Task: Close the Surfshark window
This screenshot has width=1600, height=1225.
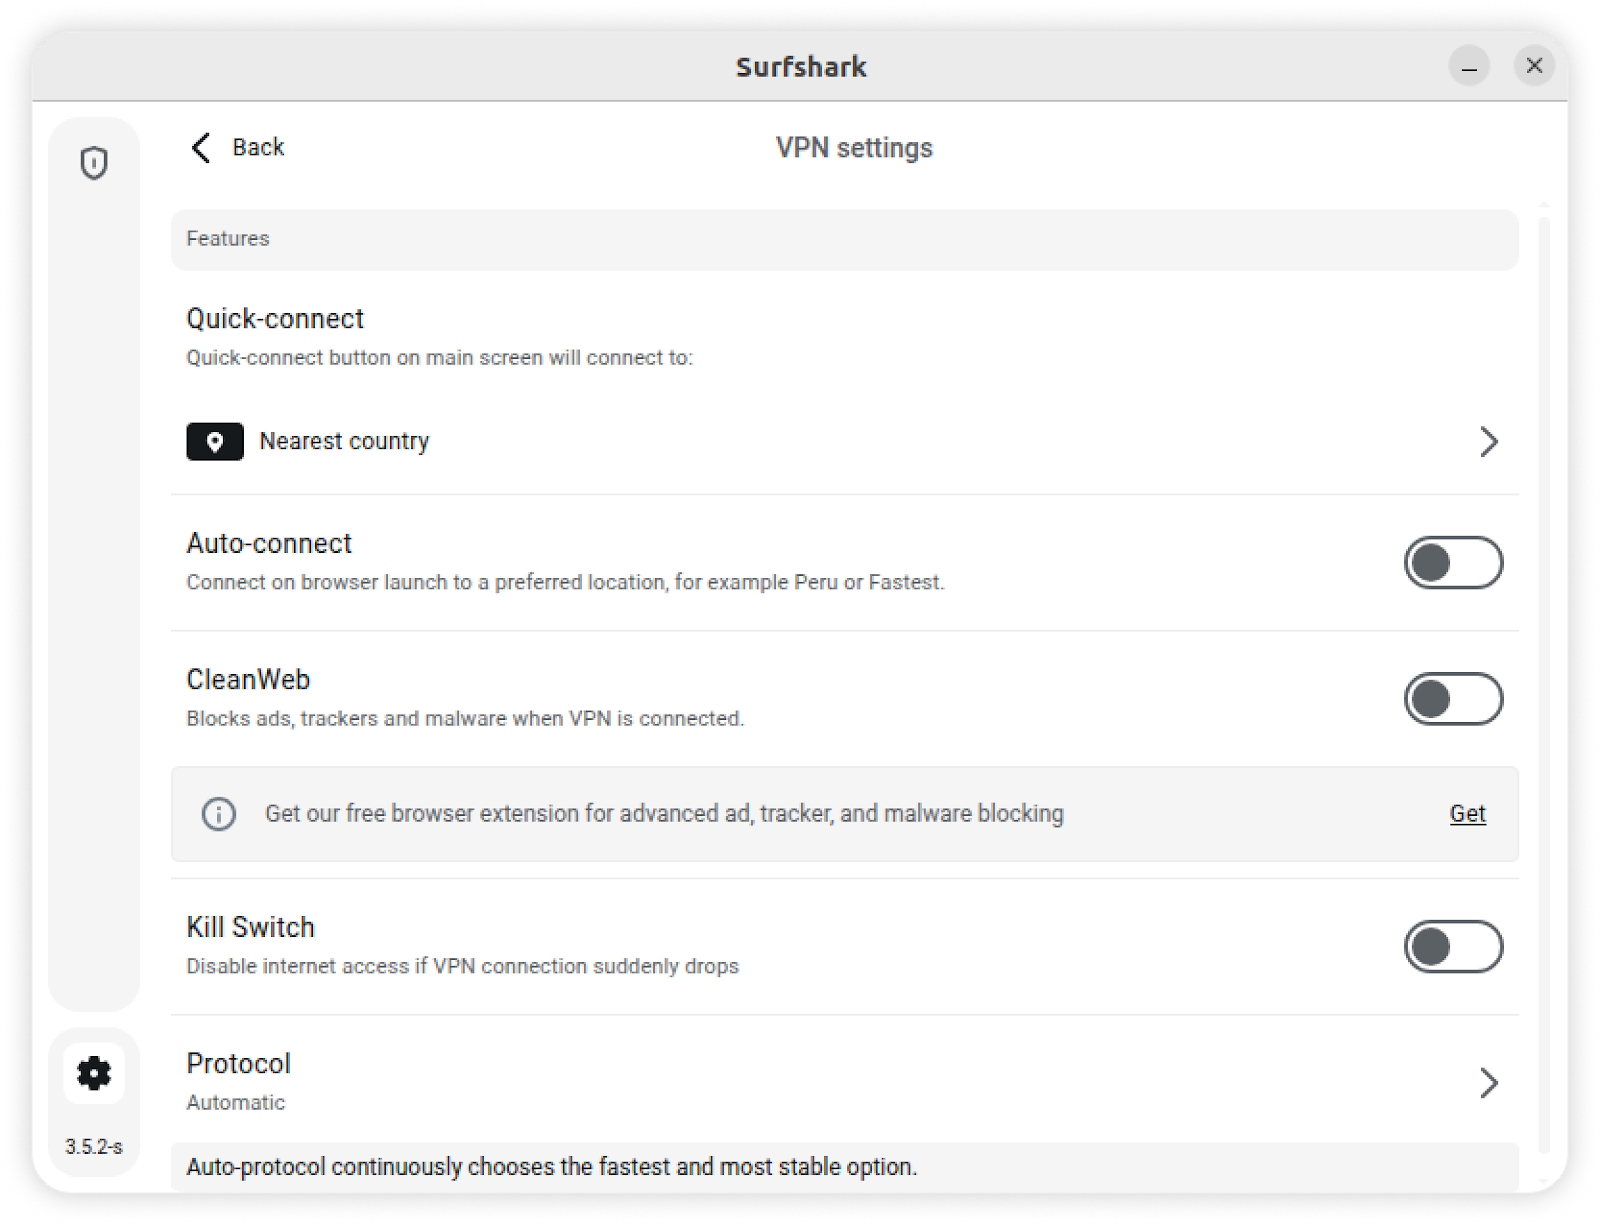Action: tap(1534, 67)
